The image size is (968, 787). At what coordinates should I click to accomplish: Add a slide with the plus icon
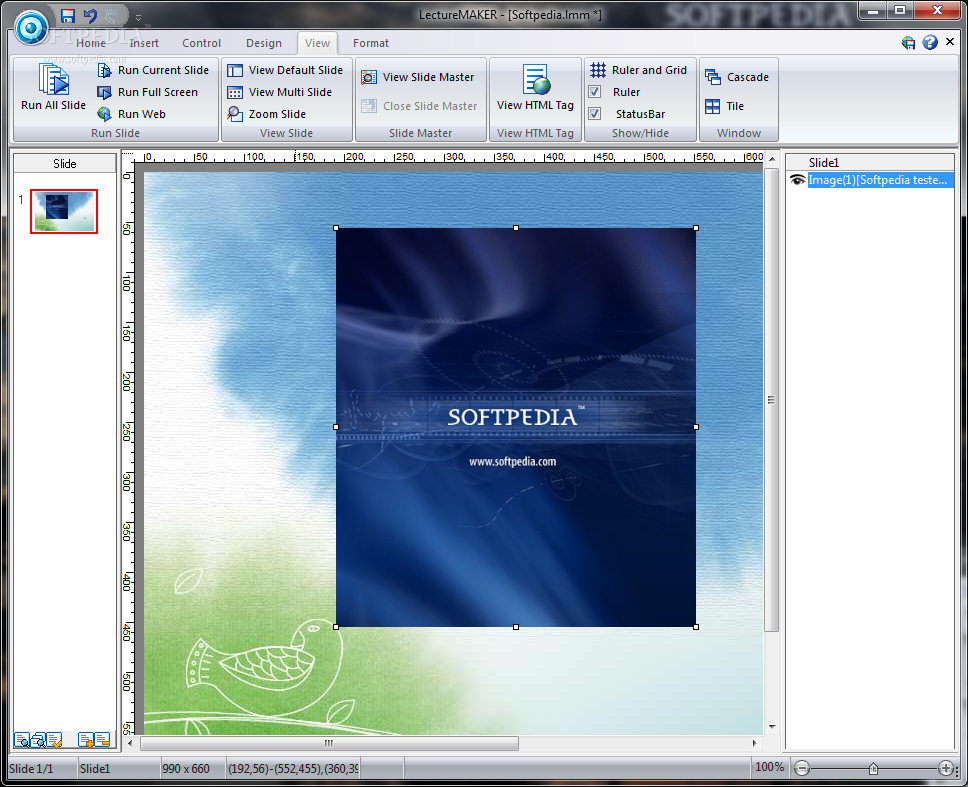point(86,739)
